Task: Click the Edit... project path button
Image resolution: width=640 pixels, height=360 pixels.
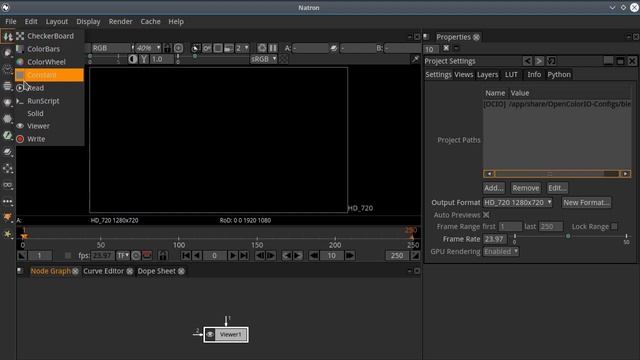Action: coord(557,188)
